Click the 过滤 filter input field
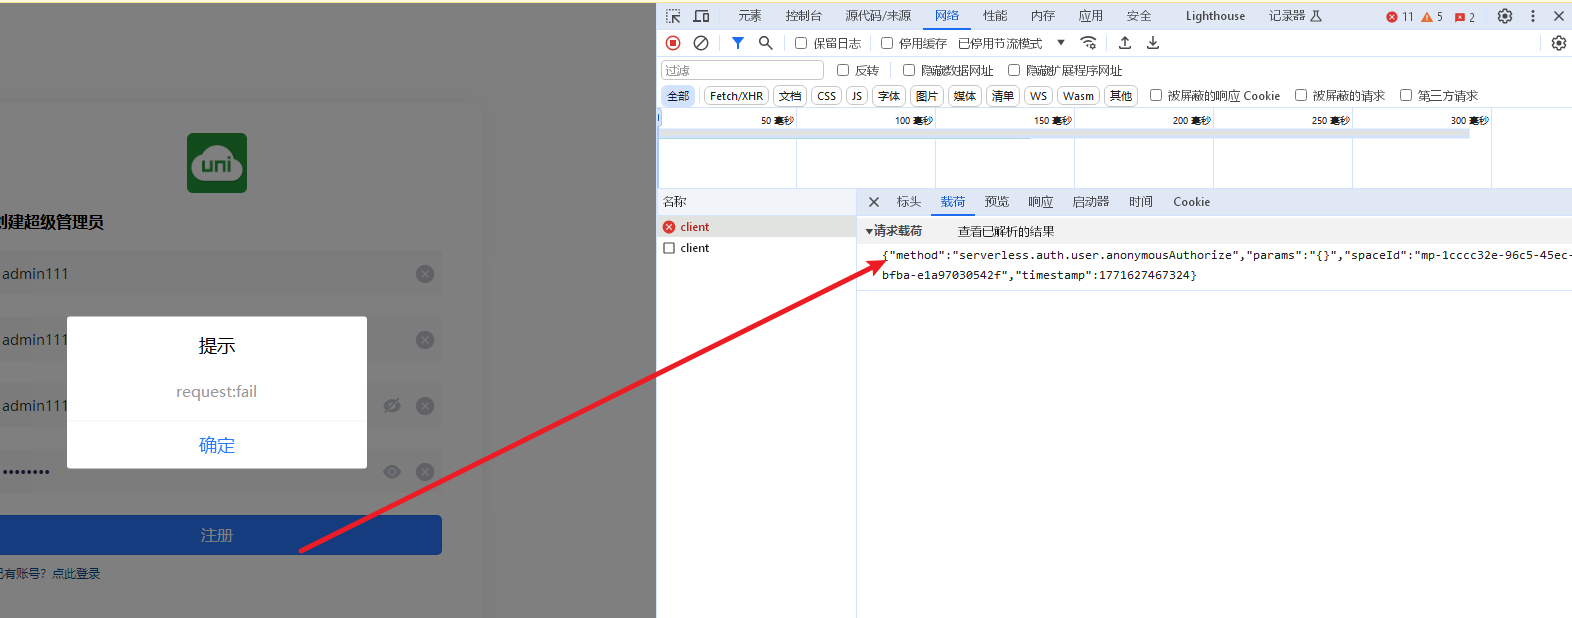 point(741,70)
